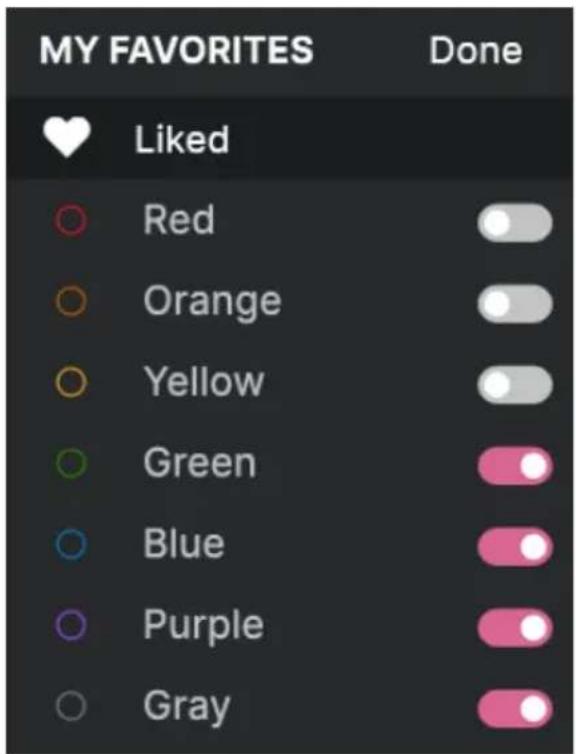Select the blue circle icon
576x754 pixels.
pyautogui.click(x=71, y=545)
